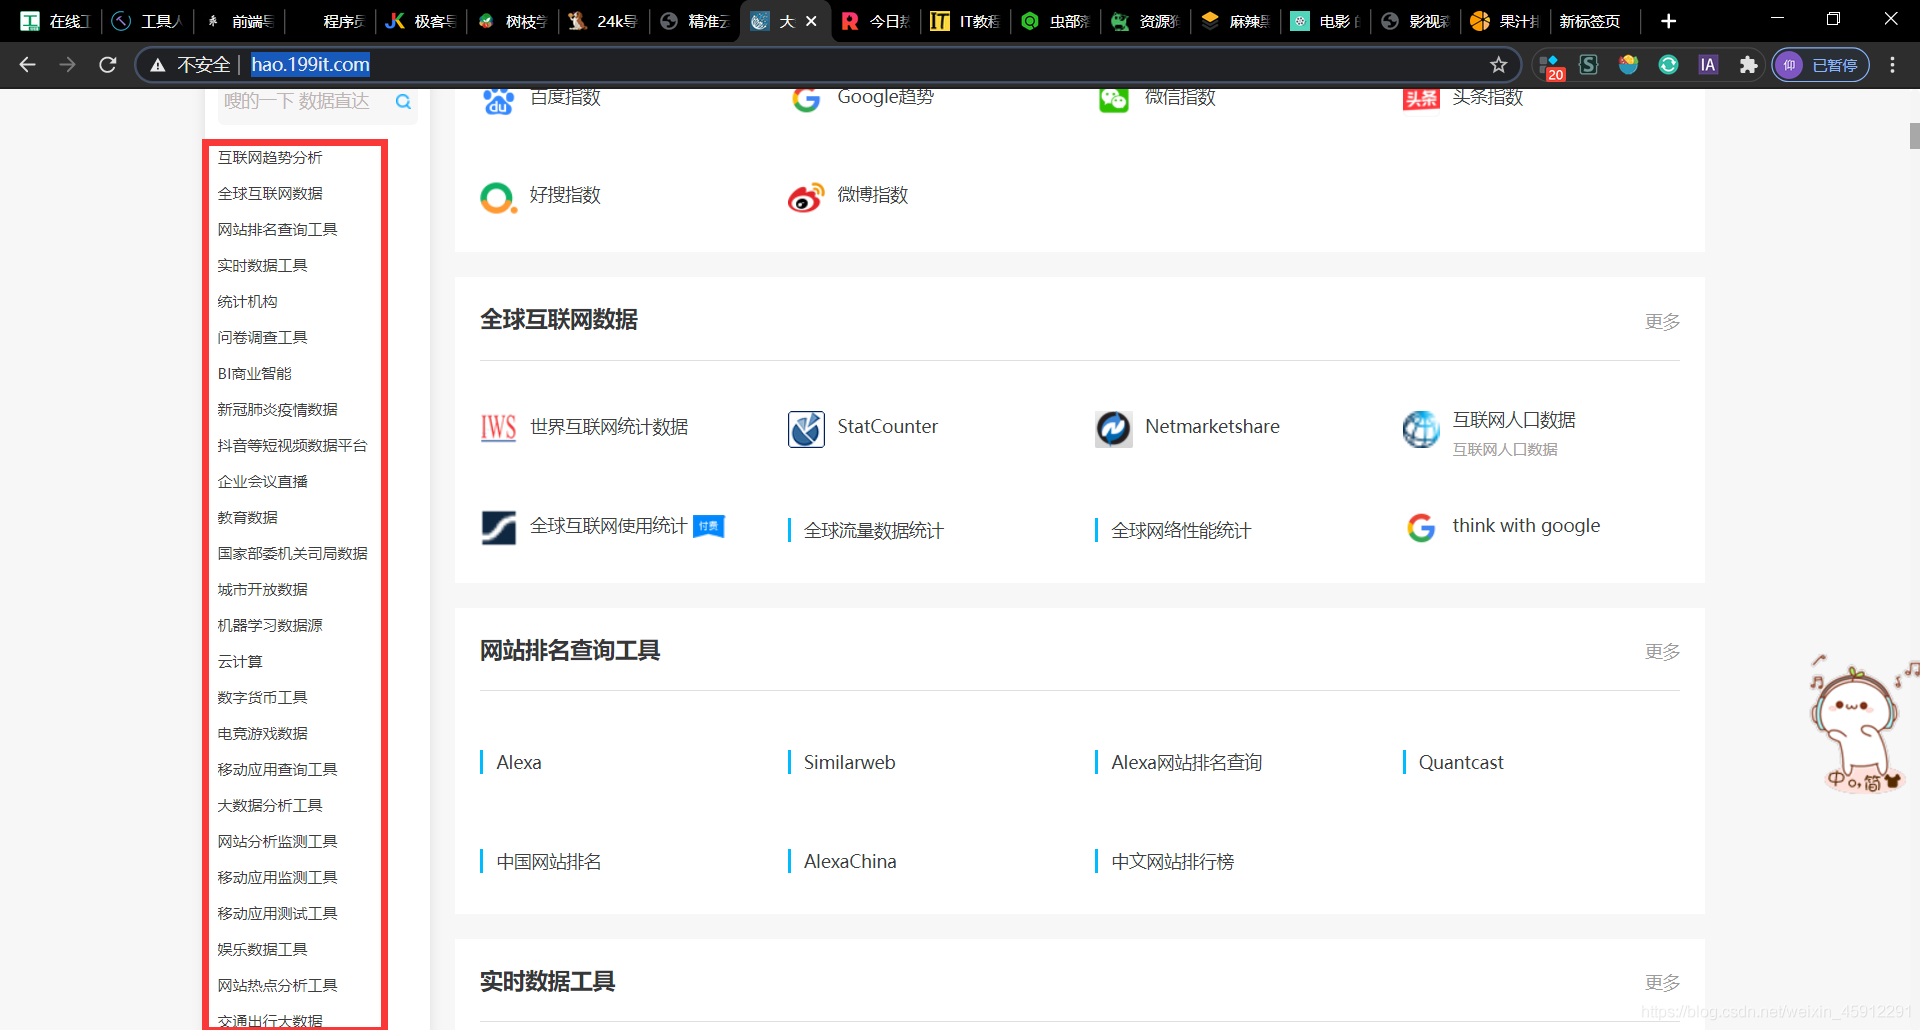
Task: Select 互联网趋势分析 in sidebar
Action: coord(270,158)
